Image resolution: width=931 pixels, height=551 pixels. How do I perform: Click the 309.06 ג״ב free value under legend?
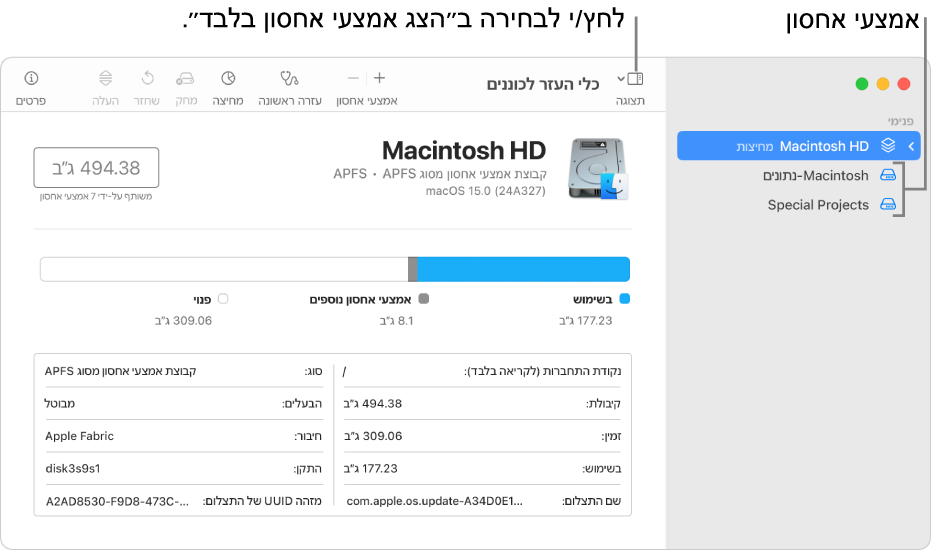183,321
